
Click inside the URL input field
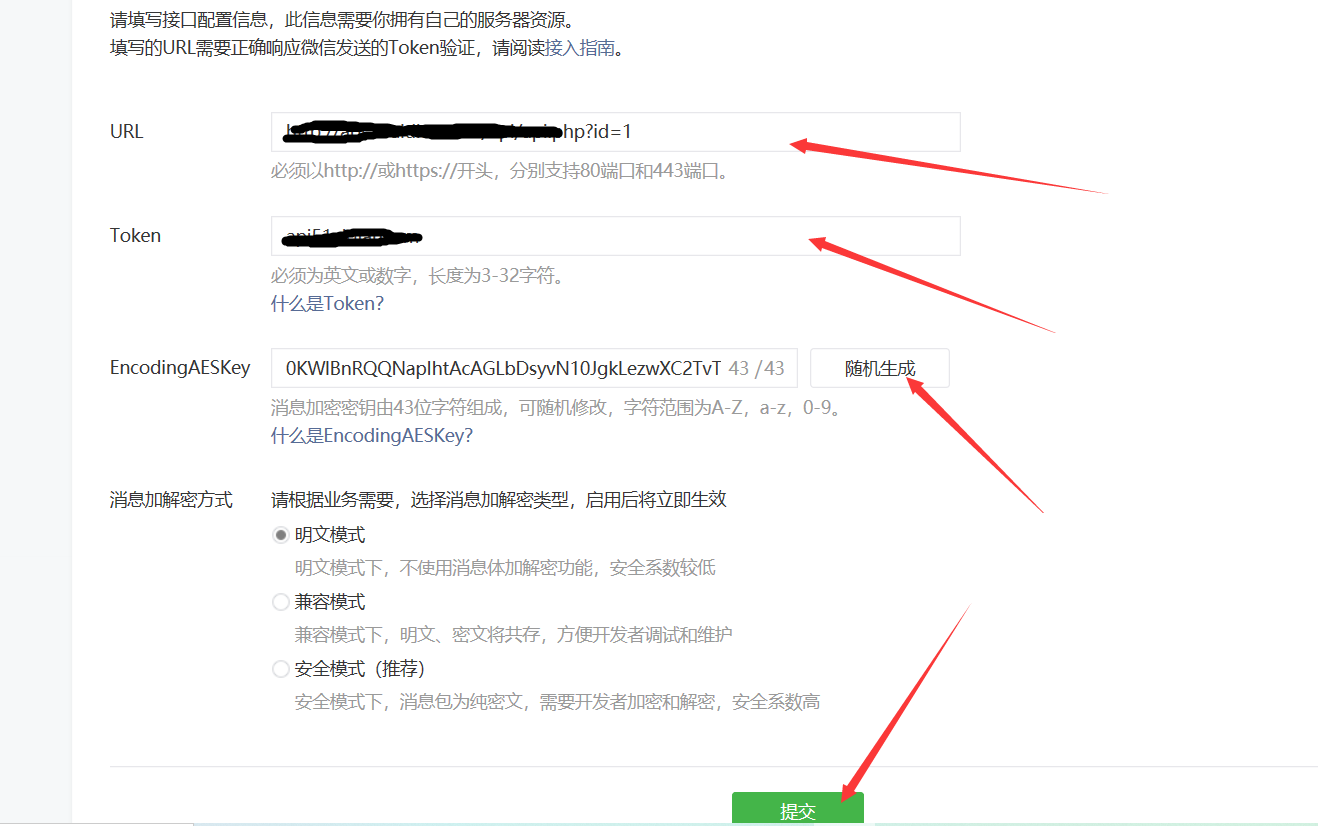tap(615, 131)
